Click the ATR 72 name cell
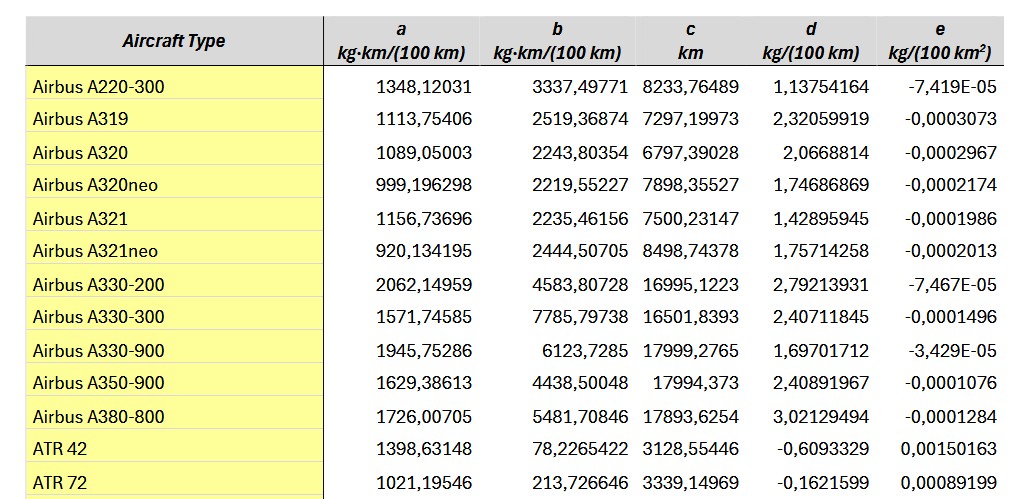The width and height of the screenshot is (1031, 499). (174, 483)
